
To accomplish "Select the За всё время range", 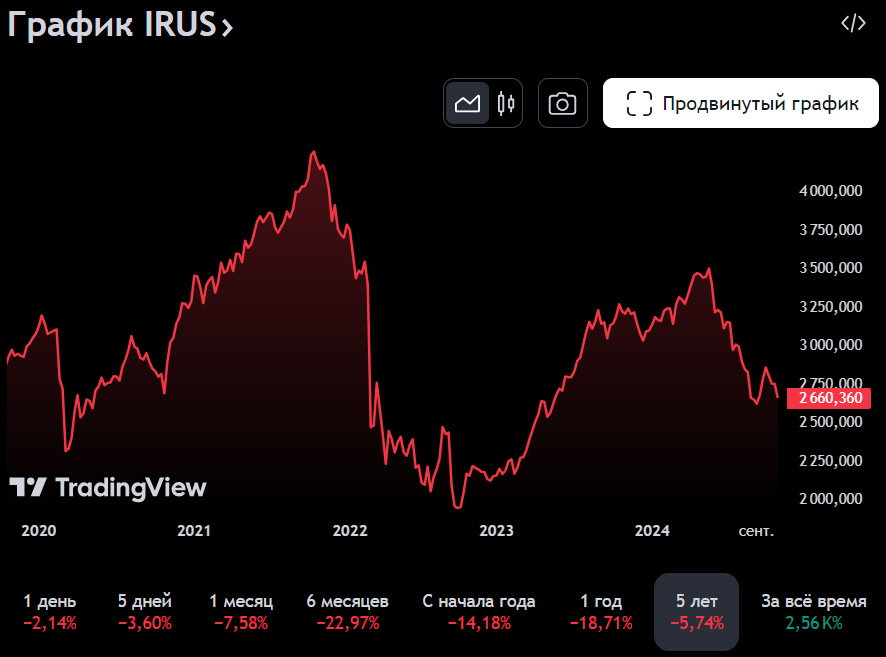I will [814, 612].
